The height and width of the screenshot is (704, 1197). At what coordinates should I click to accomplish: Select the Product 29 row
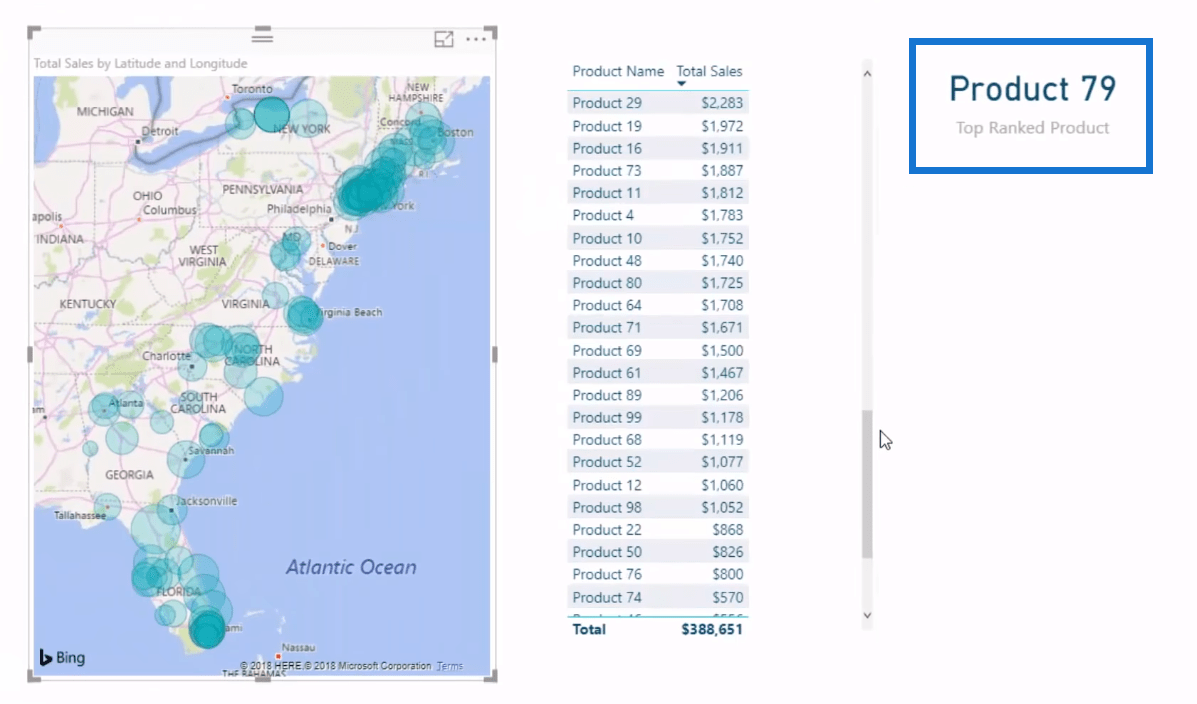[657, 103]
